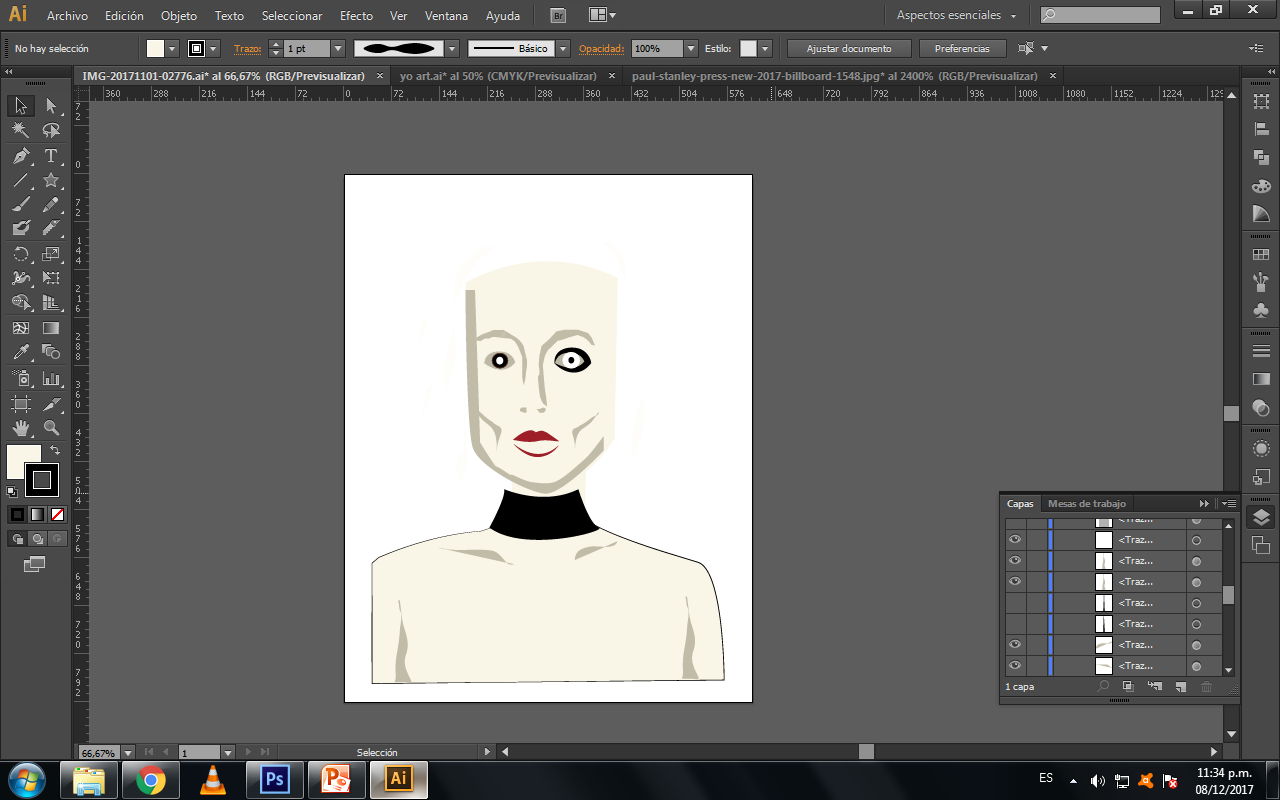Select the Star shape tool
1280x800 pixels.
(x=50, y=181)
